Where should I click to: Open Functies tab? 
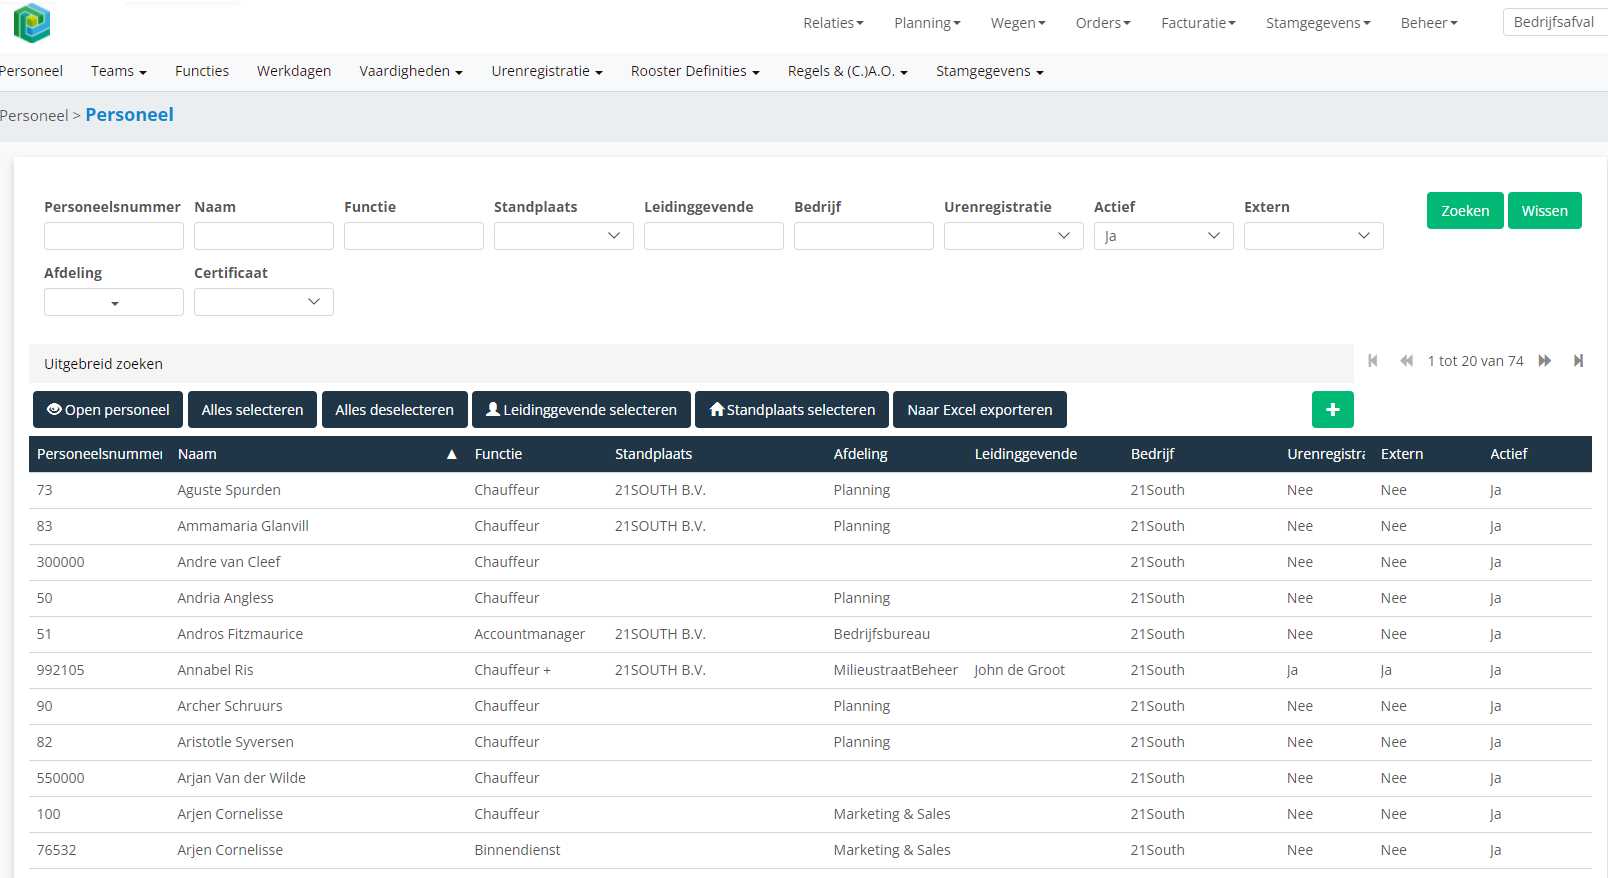click(x=202, y=71)
